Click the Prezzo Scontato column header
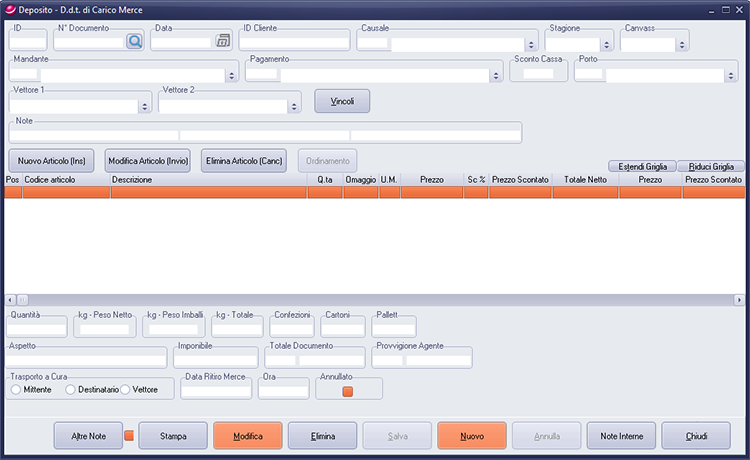The height and width of the screenshot is (460, 750). [x=519, y=179]
